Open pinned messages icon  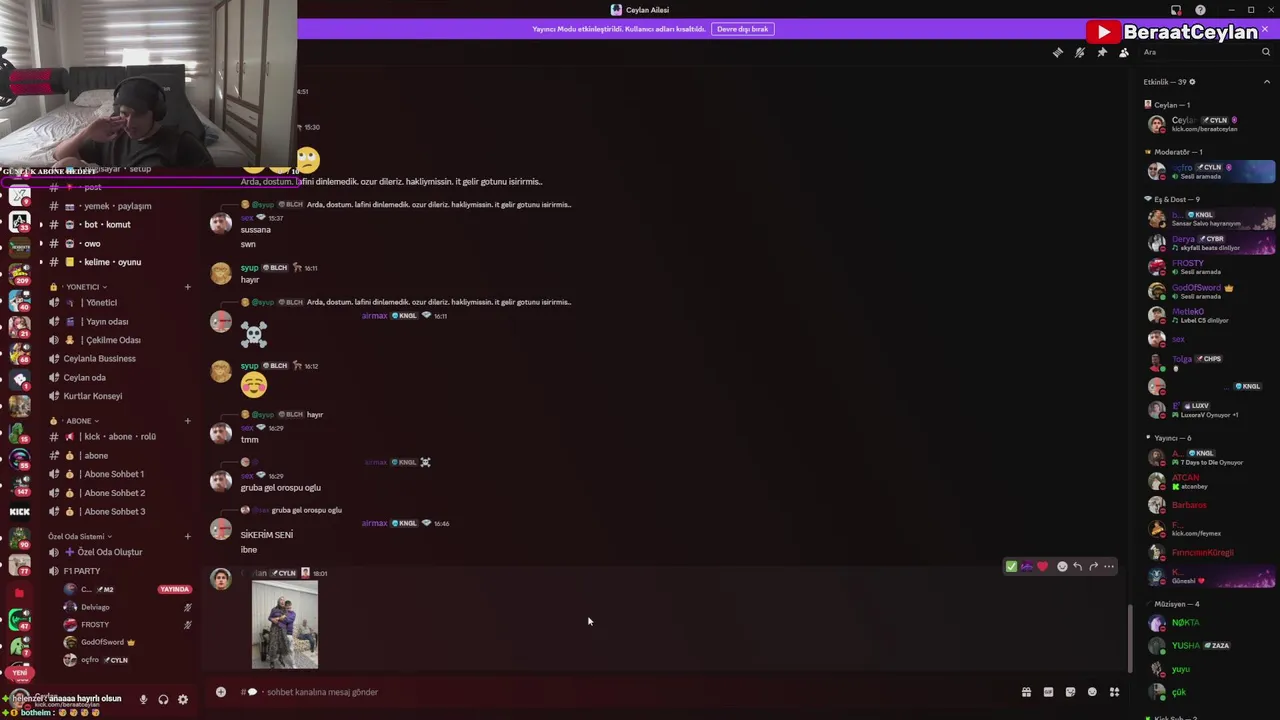pos(1102,52)
